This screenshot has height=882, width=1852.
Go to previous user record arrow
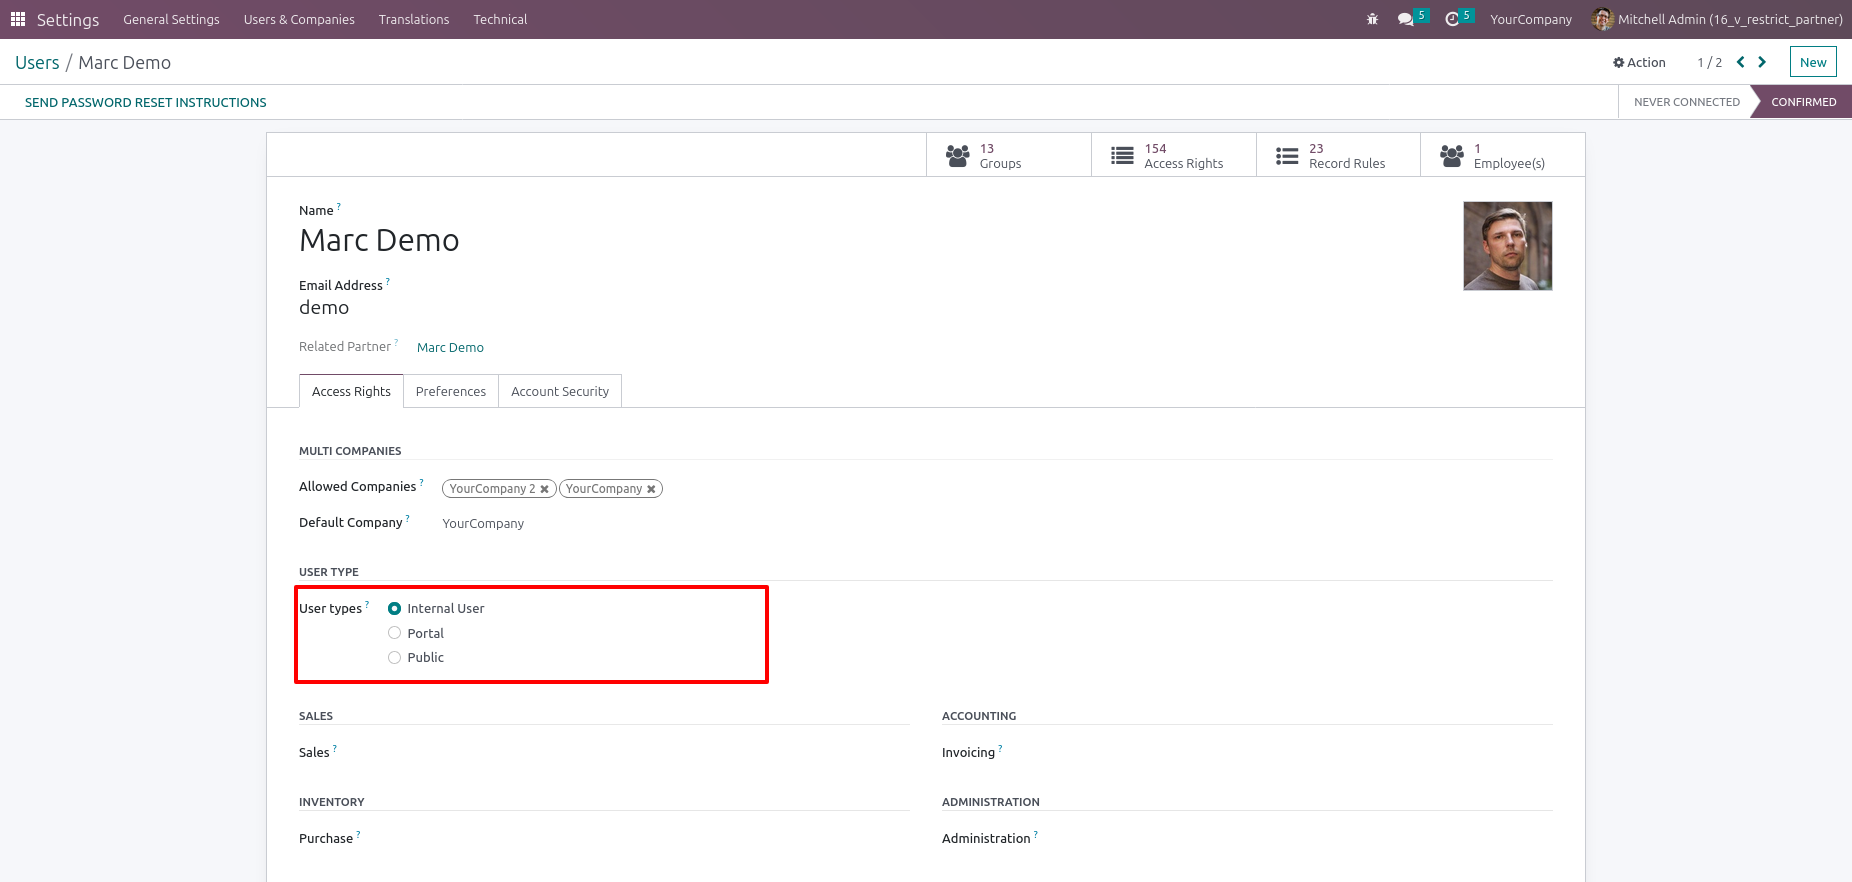[x=1740, y=62]
